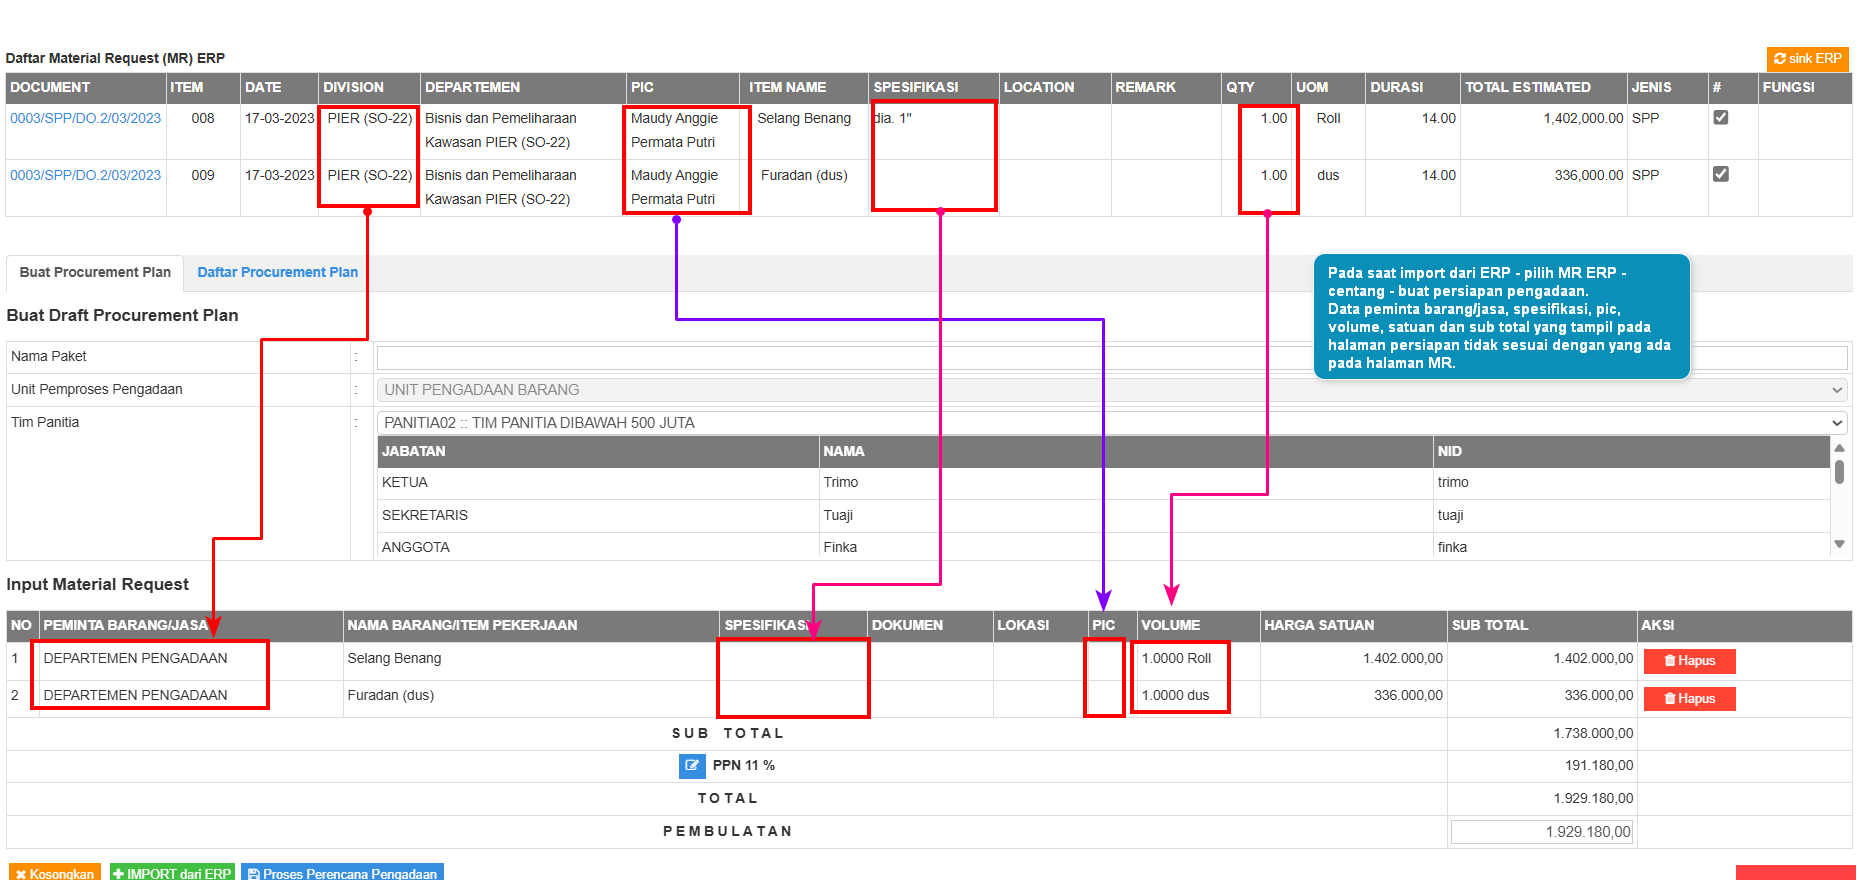Image resolution: width=1859 pixels, height=880 pixels.
Task: Click the Daftar Material Request (MR) ERP title
Action: click(x=115, y=59)
